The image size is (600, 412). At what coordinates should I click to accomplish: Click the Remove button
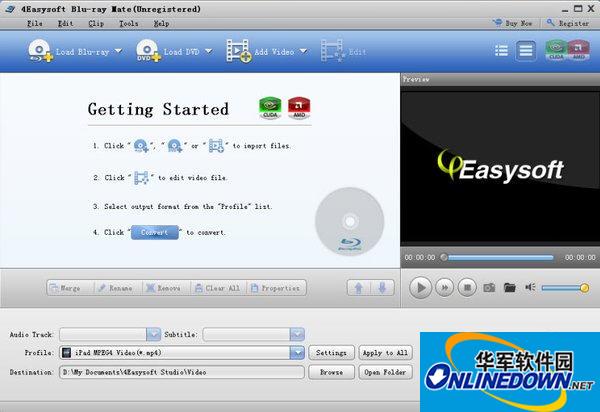coord(166,288)
